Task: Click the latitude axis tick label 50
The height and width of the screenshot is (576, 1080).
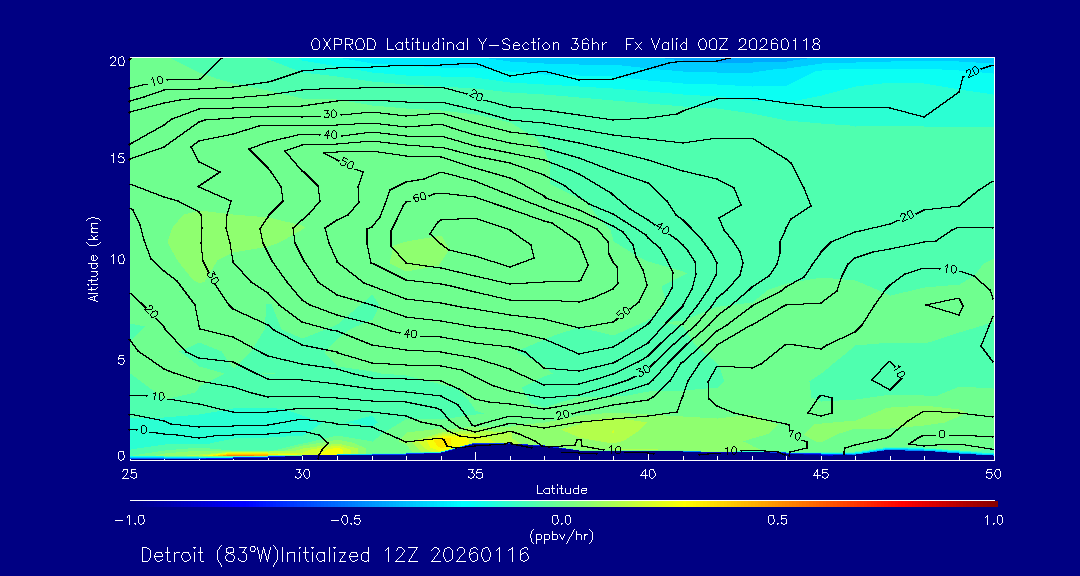Action: click(994, 474)
